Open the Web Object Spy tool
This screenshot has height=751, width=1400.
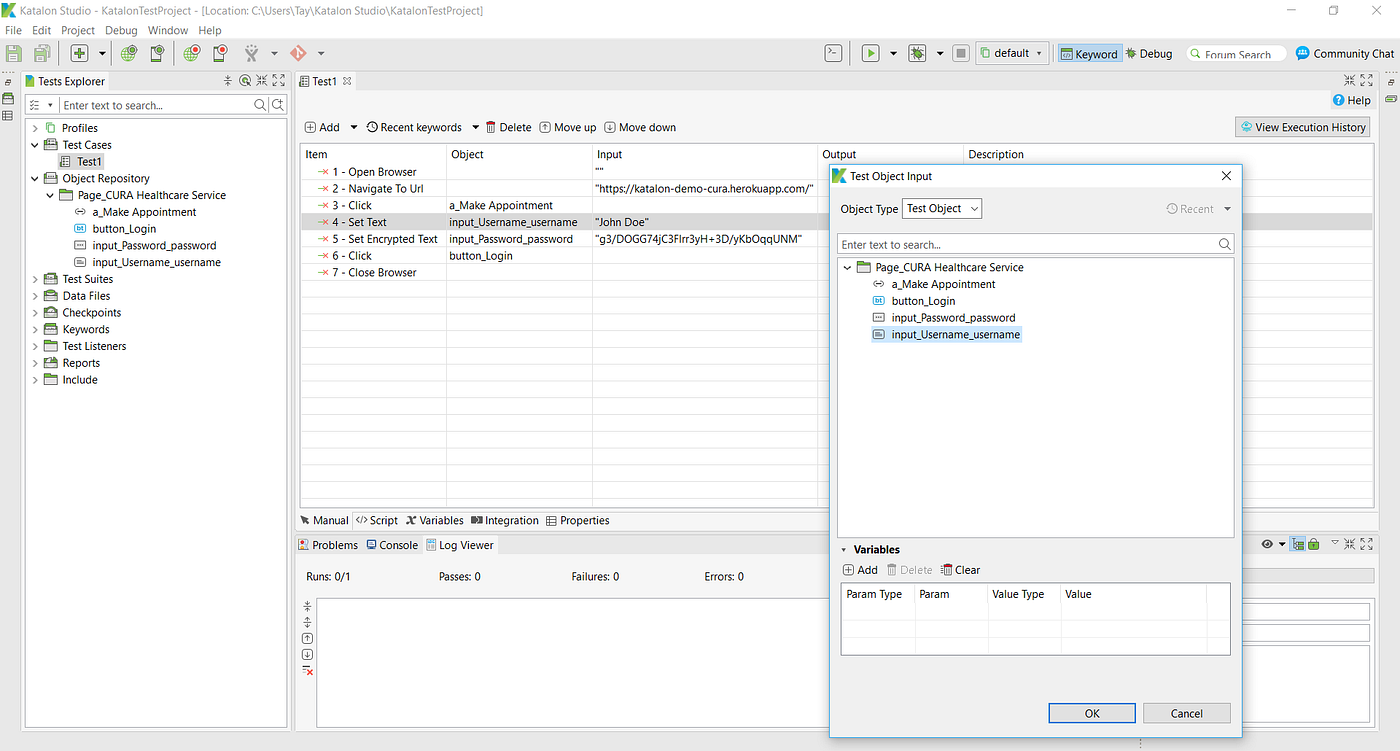pos(128,53)
